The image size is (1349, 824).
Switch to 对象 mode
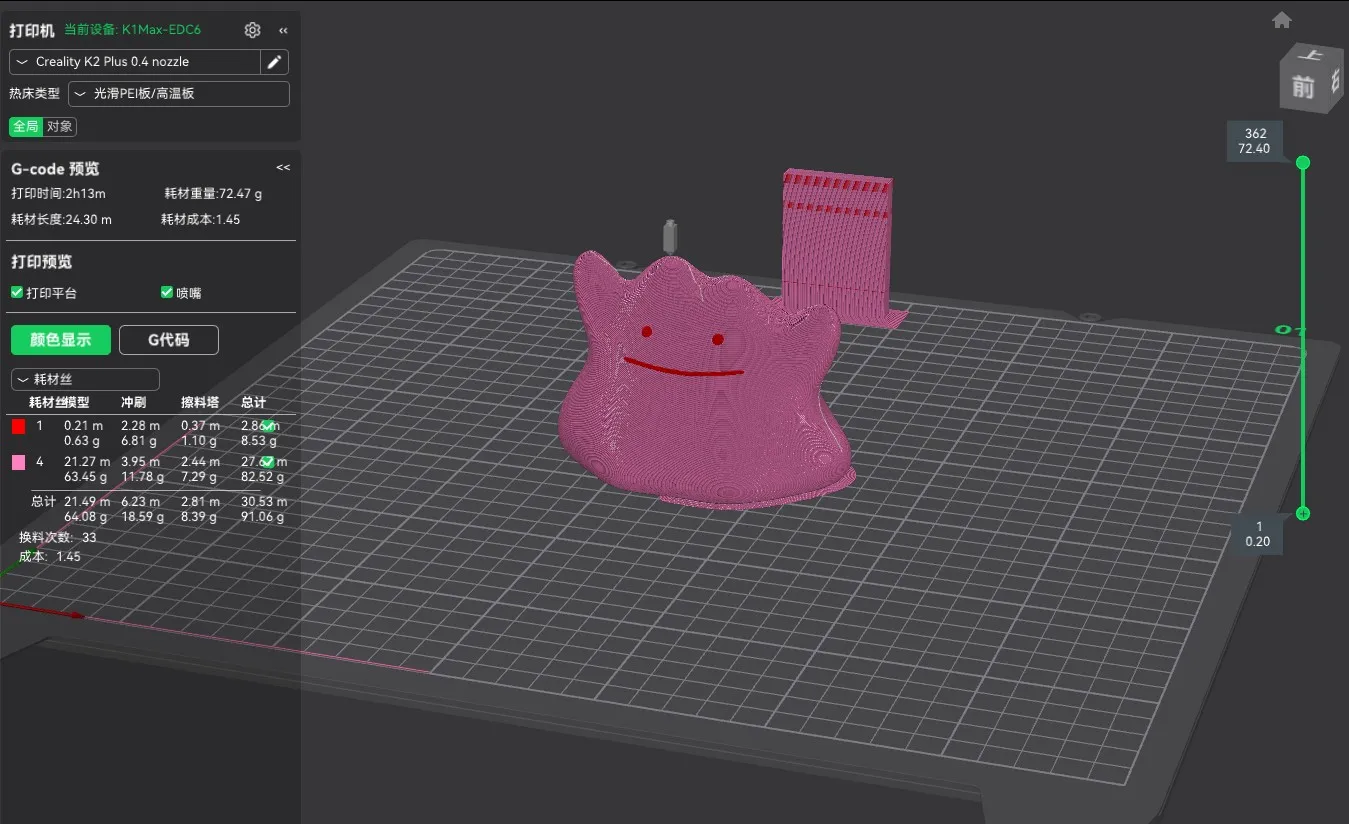(x=60, y=127)
